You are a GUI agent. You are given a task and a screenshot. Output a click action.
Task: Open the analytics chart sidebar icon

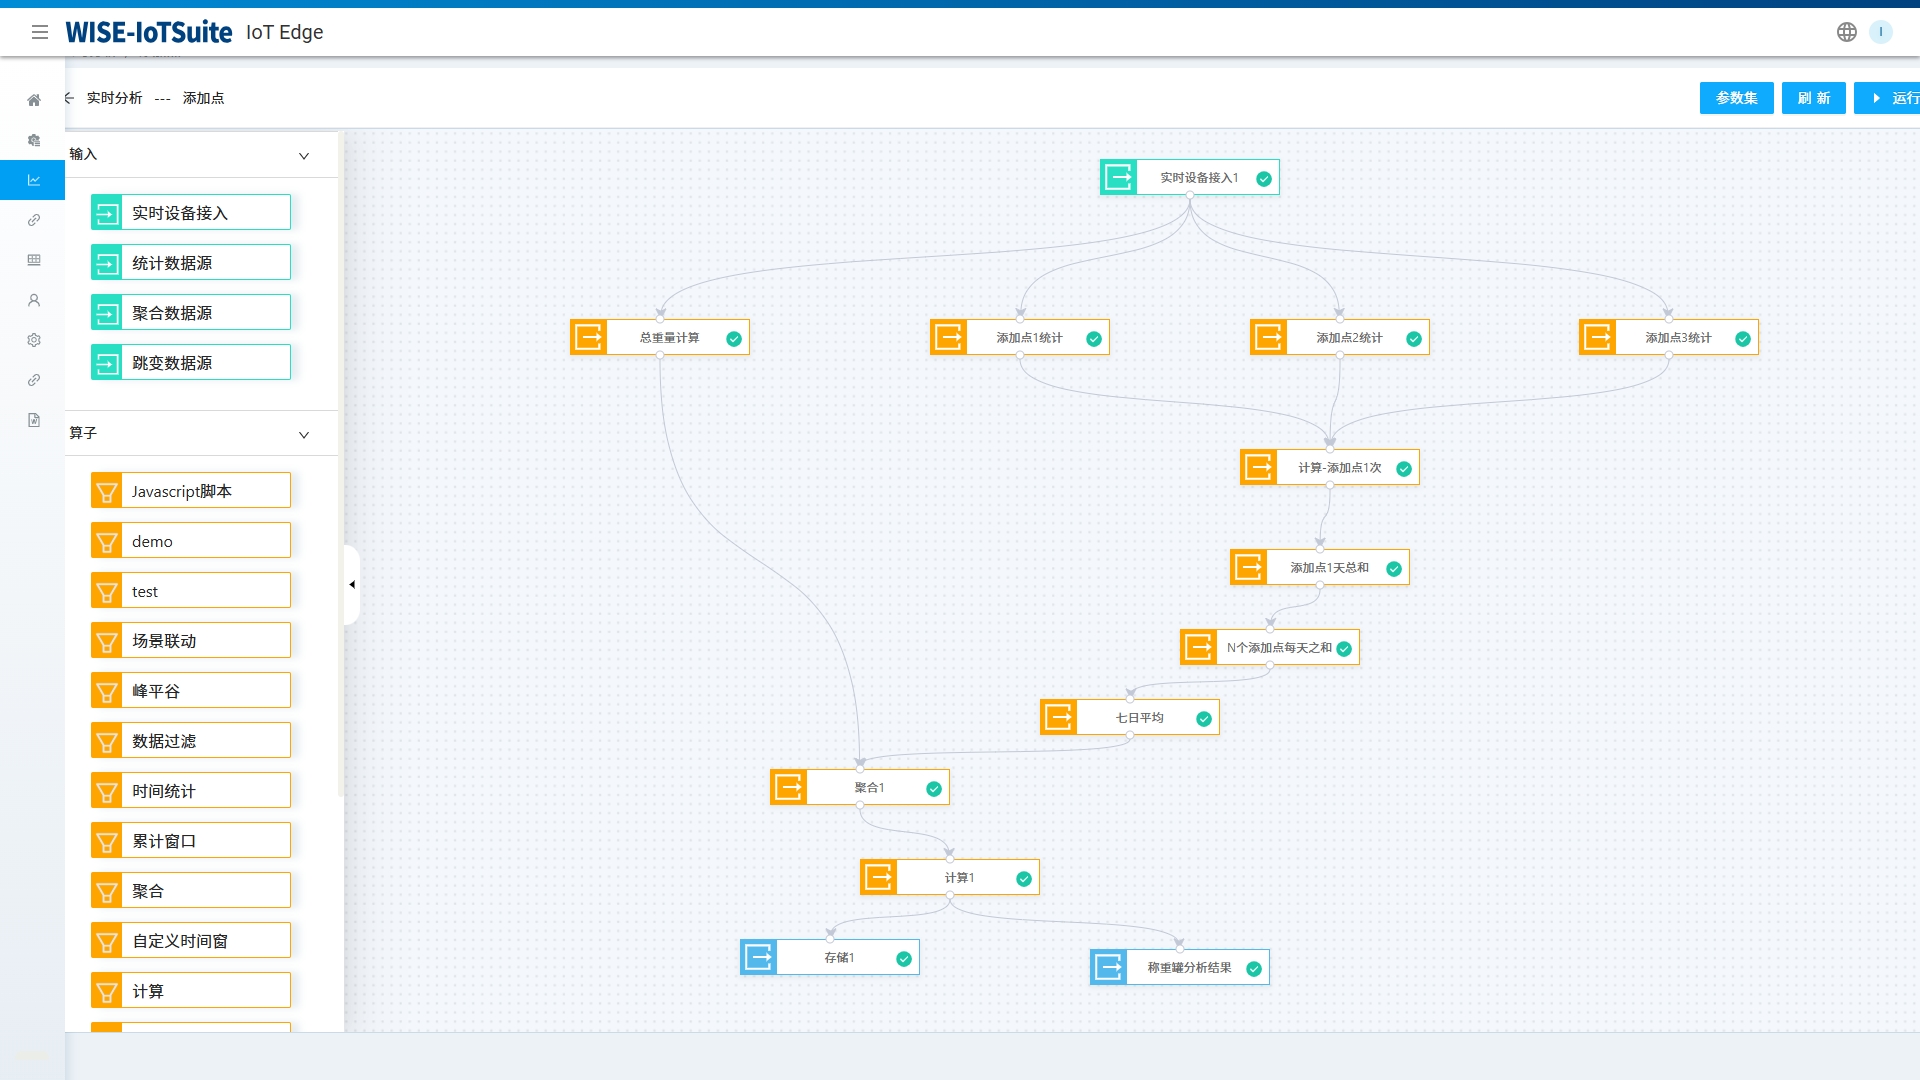[x=34, y=180]
